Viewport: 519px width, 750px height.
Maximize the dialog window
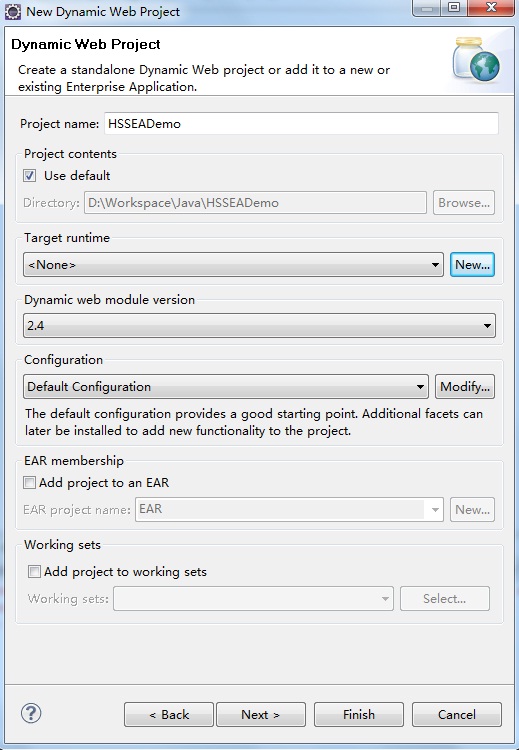click(454, 8)
